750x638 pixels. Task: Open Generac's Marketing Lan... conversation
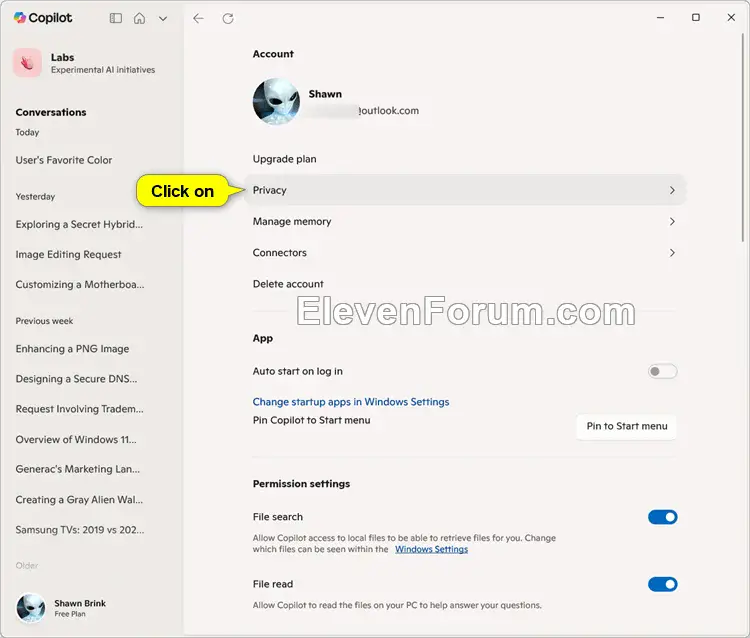pos(77,469)
